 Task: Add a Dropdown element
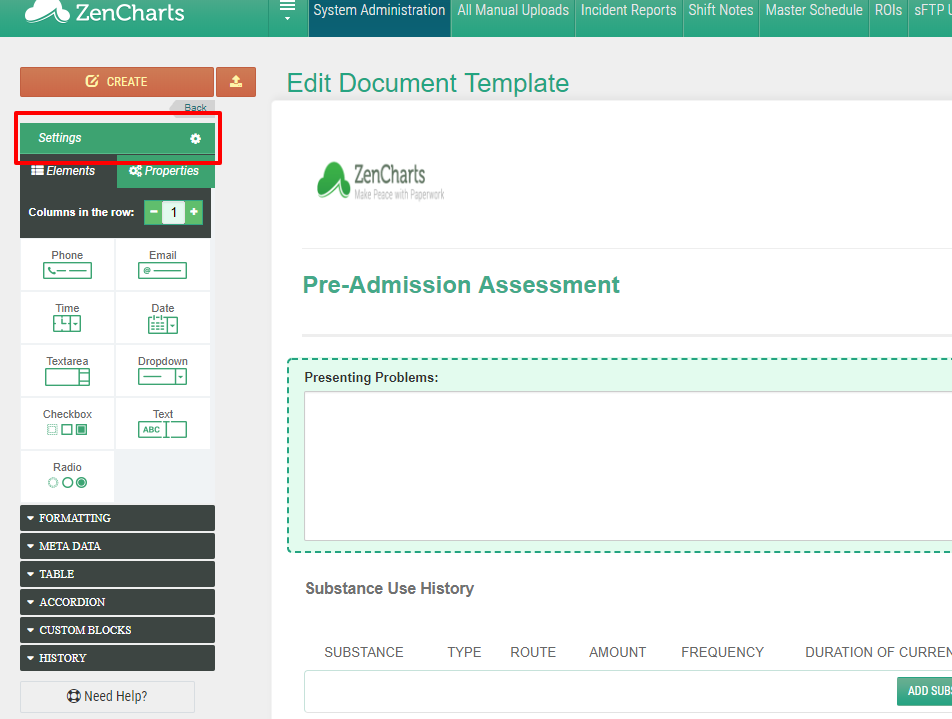click(x=163, y=370)
